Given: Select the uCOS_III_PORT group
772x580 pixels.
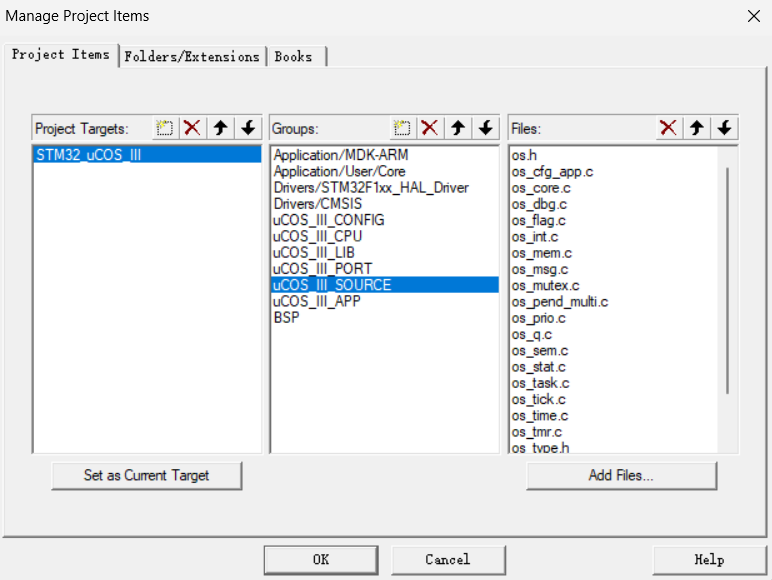Looking at the screenshot, I should pos(385,269).
